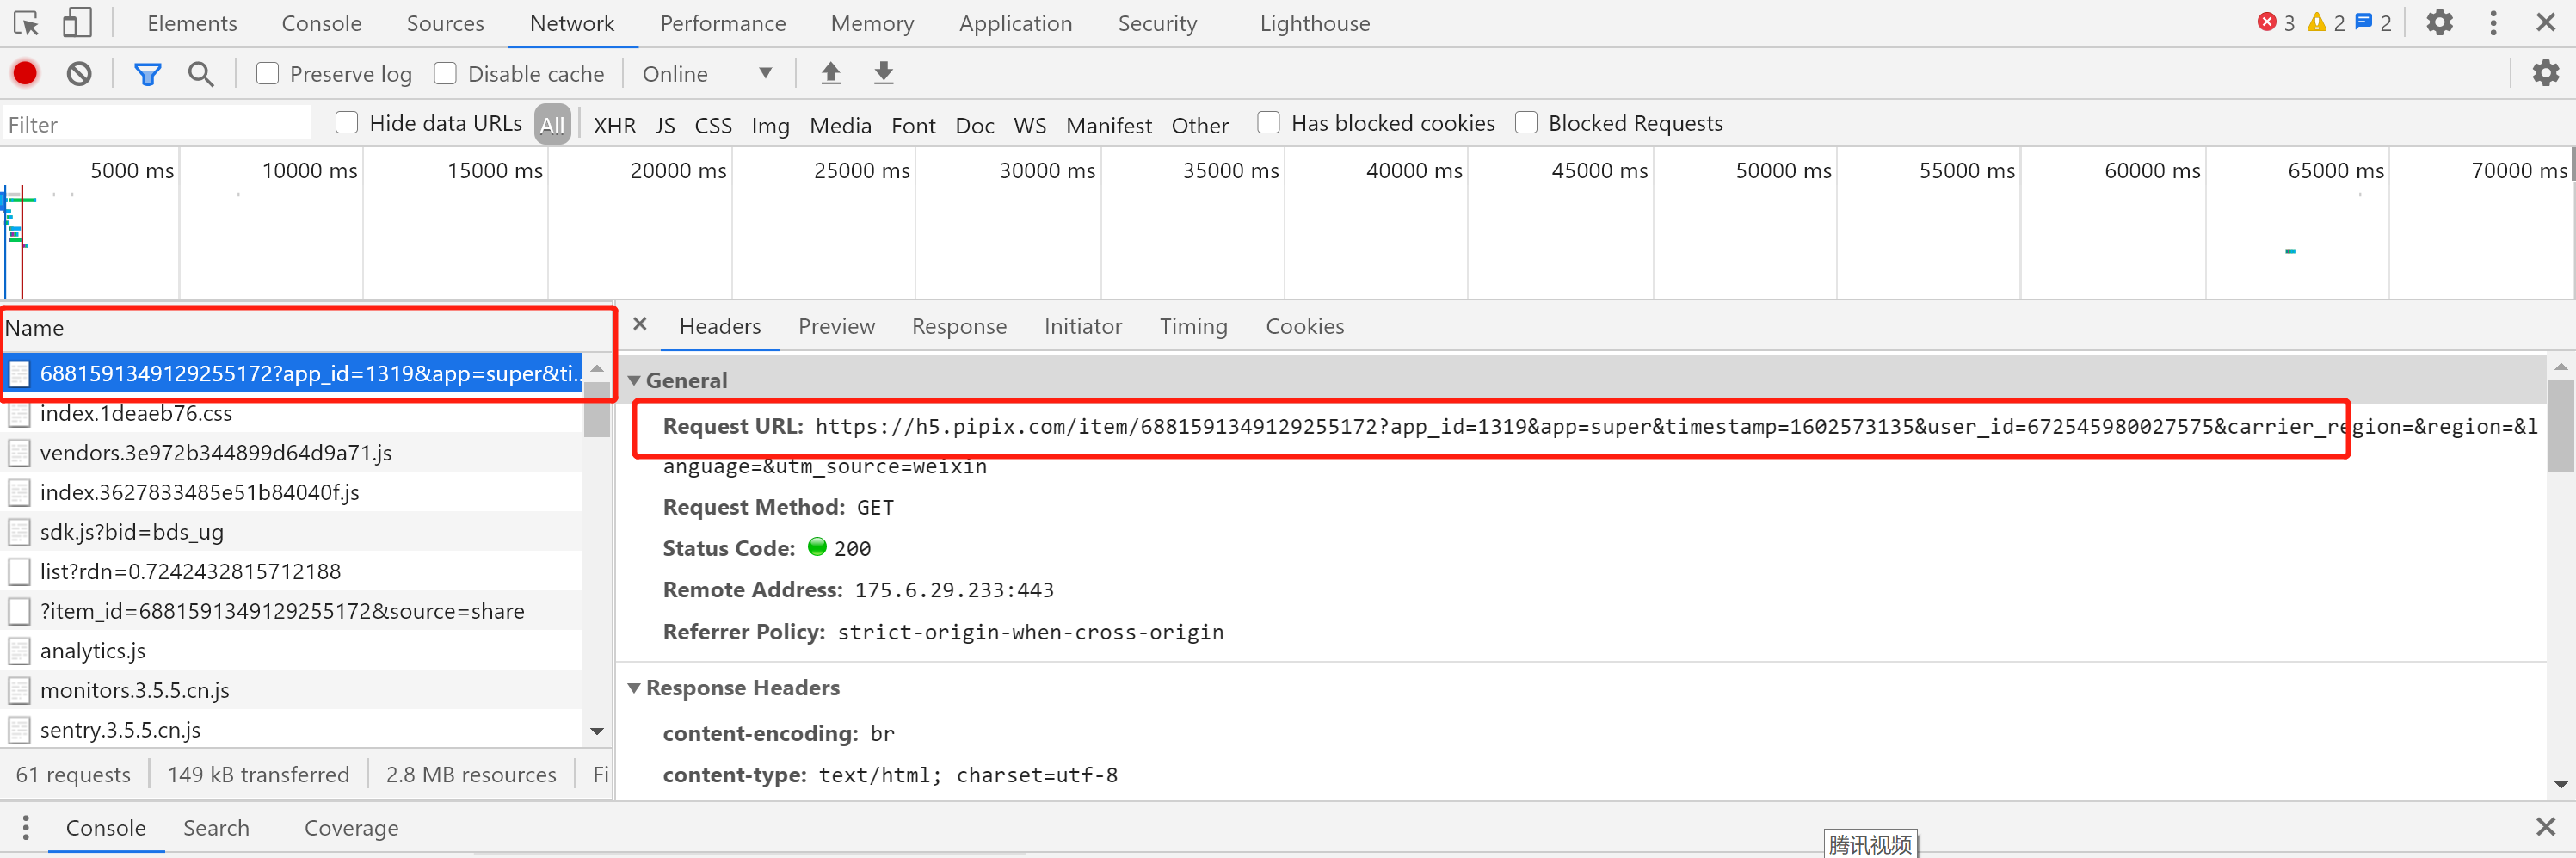Open the Application panel
The image size is (2576, 858).
(1015, 23)
